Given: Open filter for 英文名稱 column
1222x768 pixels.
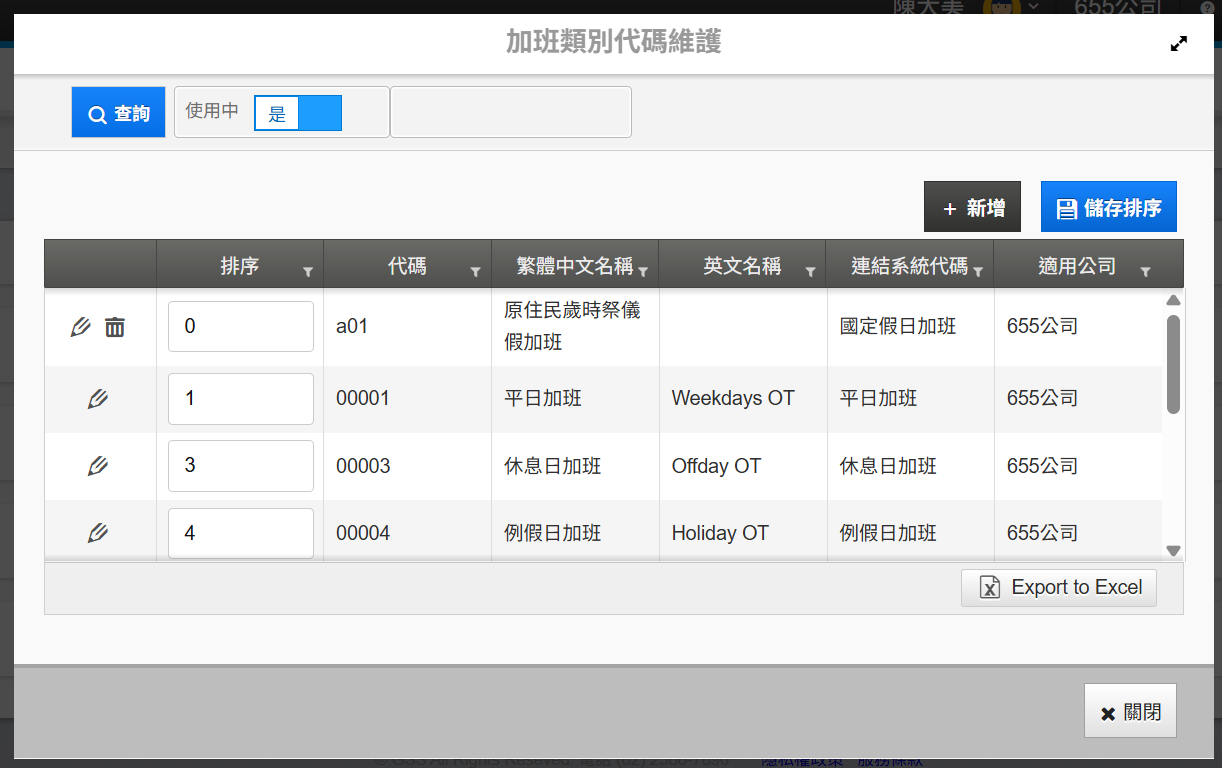Looking at the screenshot, I should coord(811,271).
